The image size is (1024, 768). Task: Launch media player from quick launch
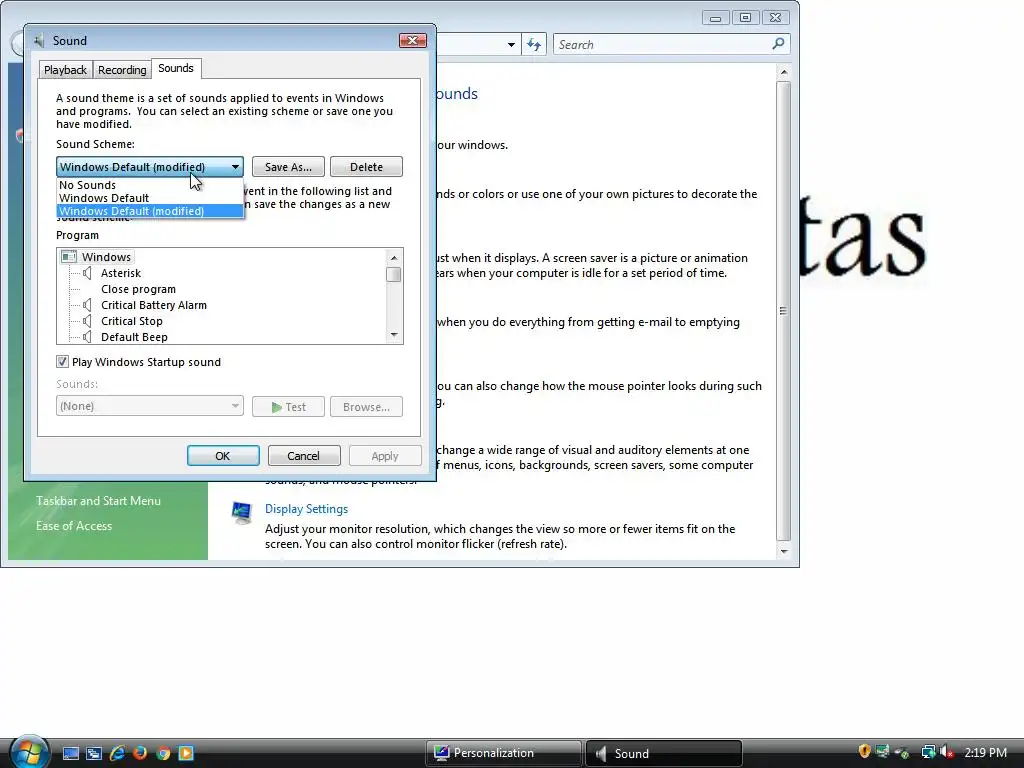coord(186,753)
